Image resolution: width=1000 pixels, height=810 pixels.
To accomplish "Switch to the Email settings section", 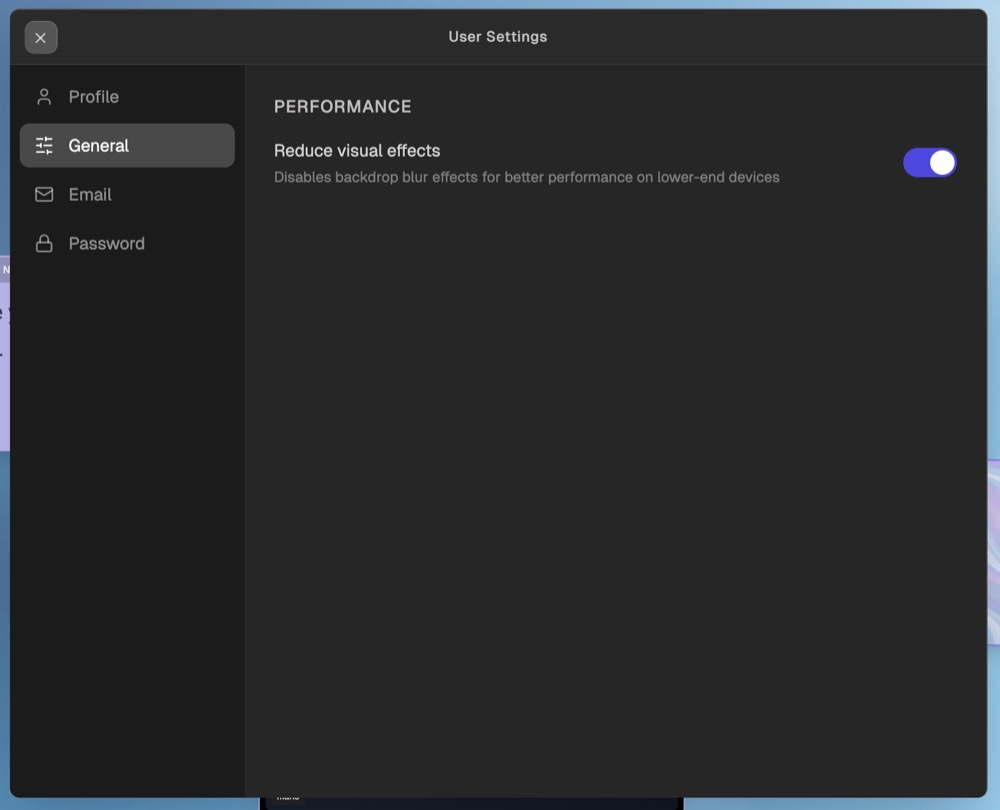I will click(90, 195).
